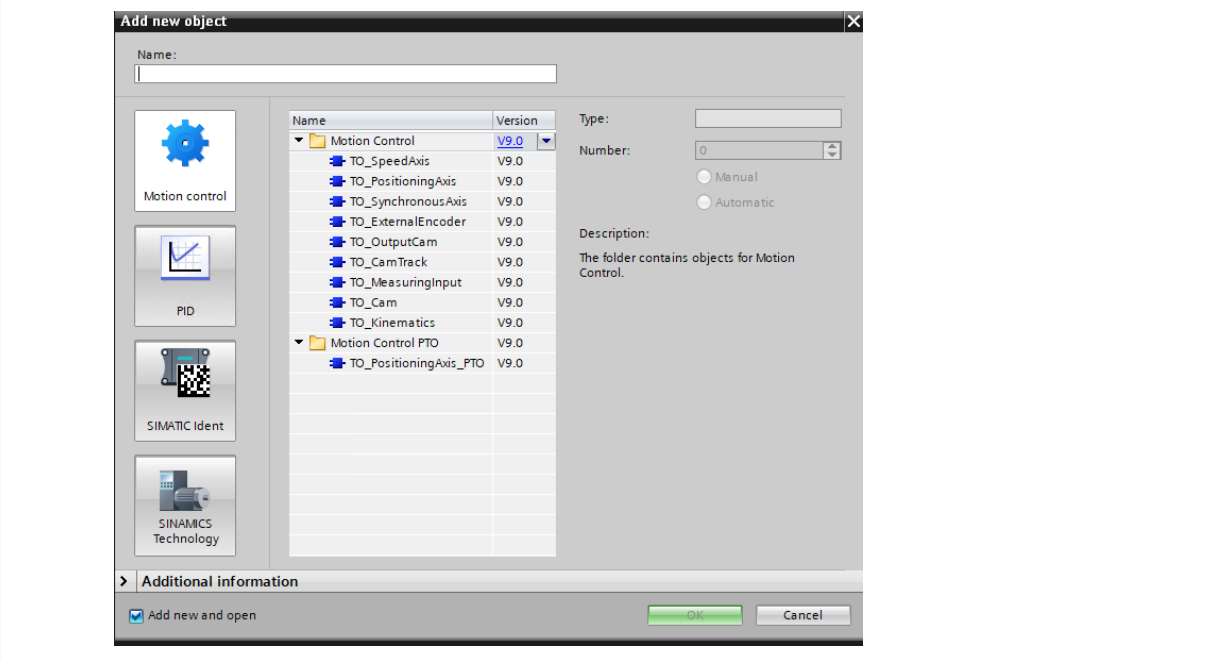Click the TO_ExternalEncoder object icon
Viewport: 1225px width, 660px height.
pyautogui.click(x=337, y=222)
